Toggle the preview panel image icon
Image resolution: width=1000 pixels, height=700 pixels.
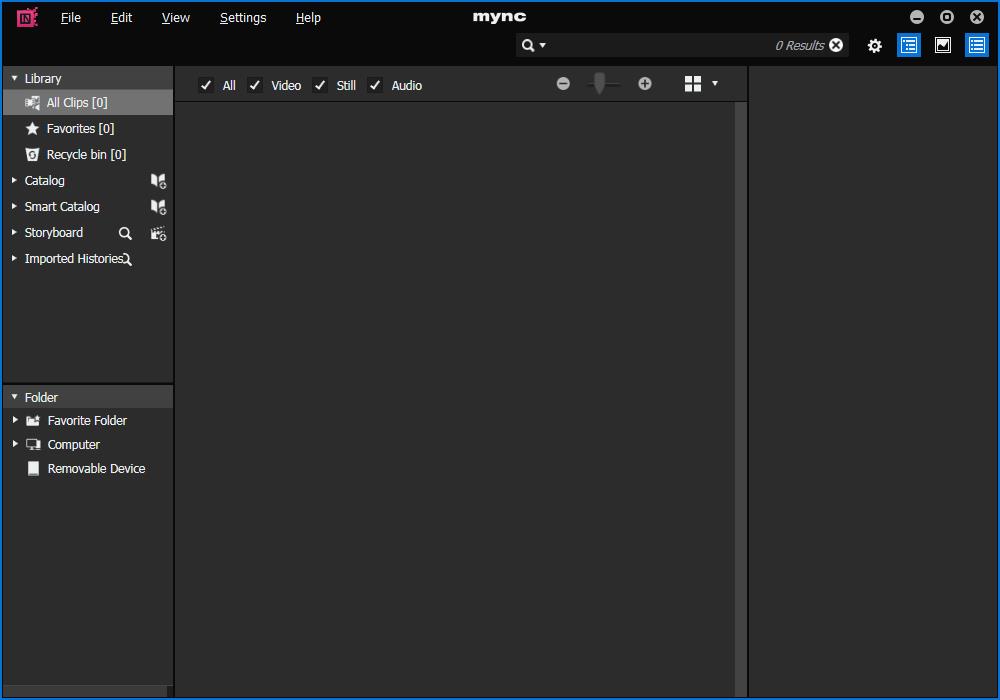tap(943, 45)
